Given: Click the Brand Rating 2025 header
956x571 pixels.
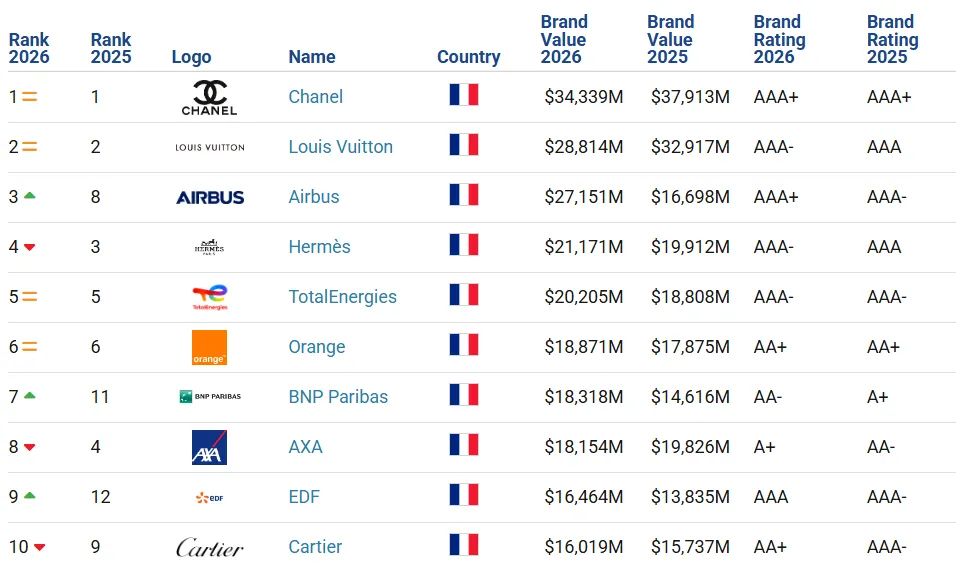Looking at the screenshot, I should point(893,40).
